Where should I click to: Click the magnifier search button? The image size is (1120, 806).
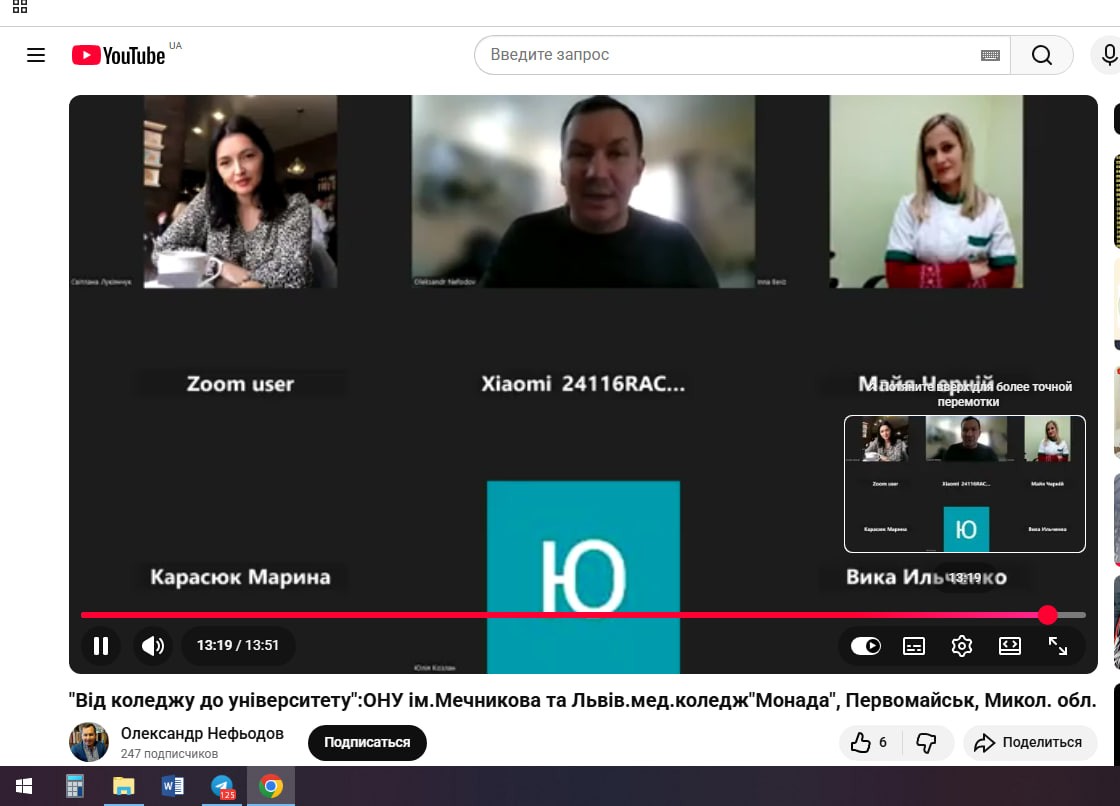[x=1041, y=55]
